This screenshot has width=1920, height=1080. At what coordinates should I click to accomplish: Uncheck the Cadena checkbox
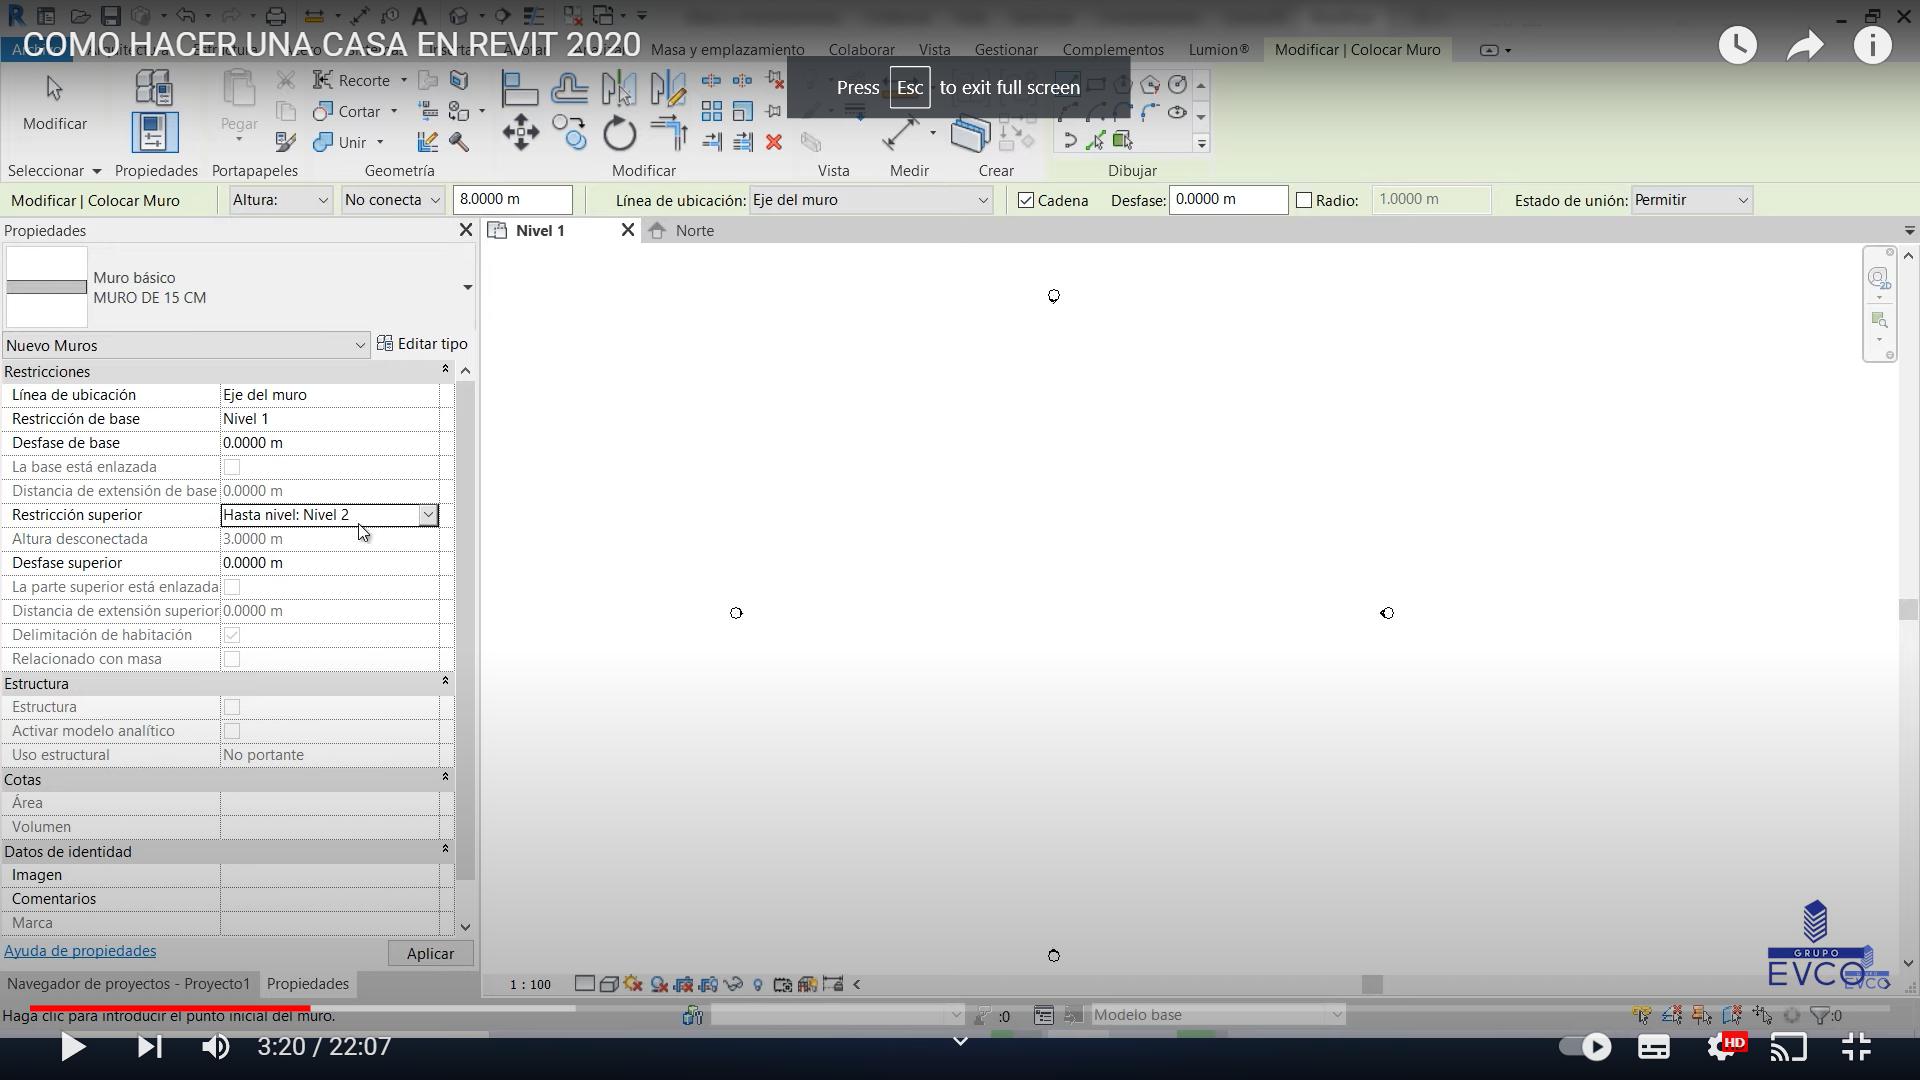click(1026, 201)
